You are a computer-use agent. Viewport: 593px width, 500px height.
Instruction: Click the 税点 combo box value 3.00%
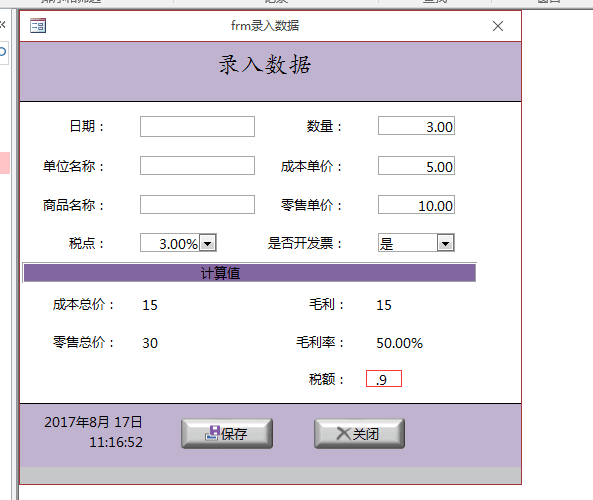click(170, 243)
